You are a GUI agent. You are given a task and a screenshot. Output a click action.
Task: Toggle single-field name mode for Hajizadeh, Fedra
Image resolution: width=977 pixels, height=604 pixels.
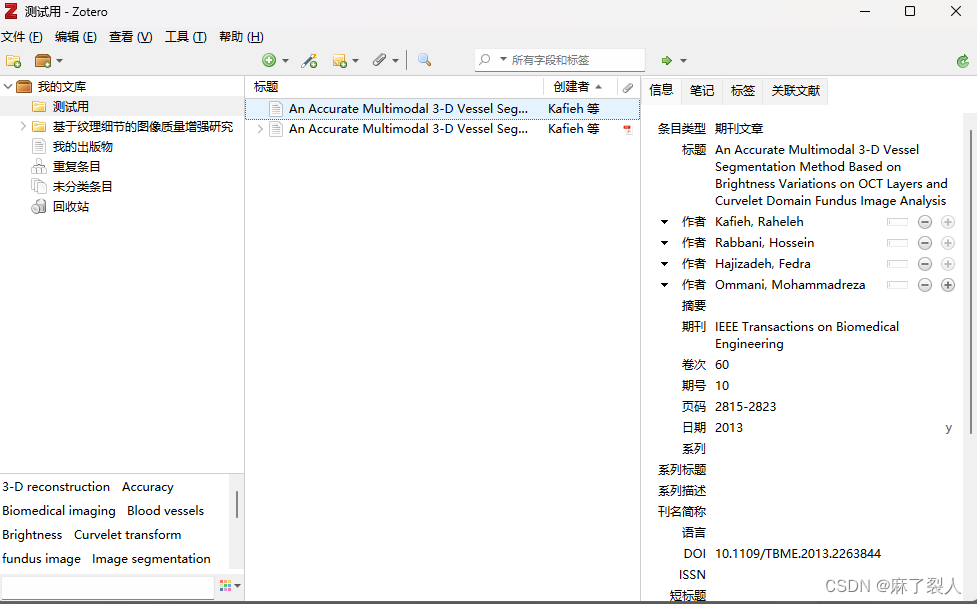point(897,264)
